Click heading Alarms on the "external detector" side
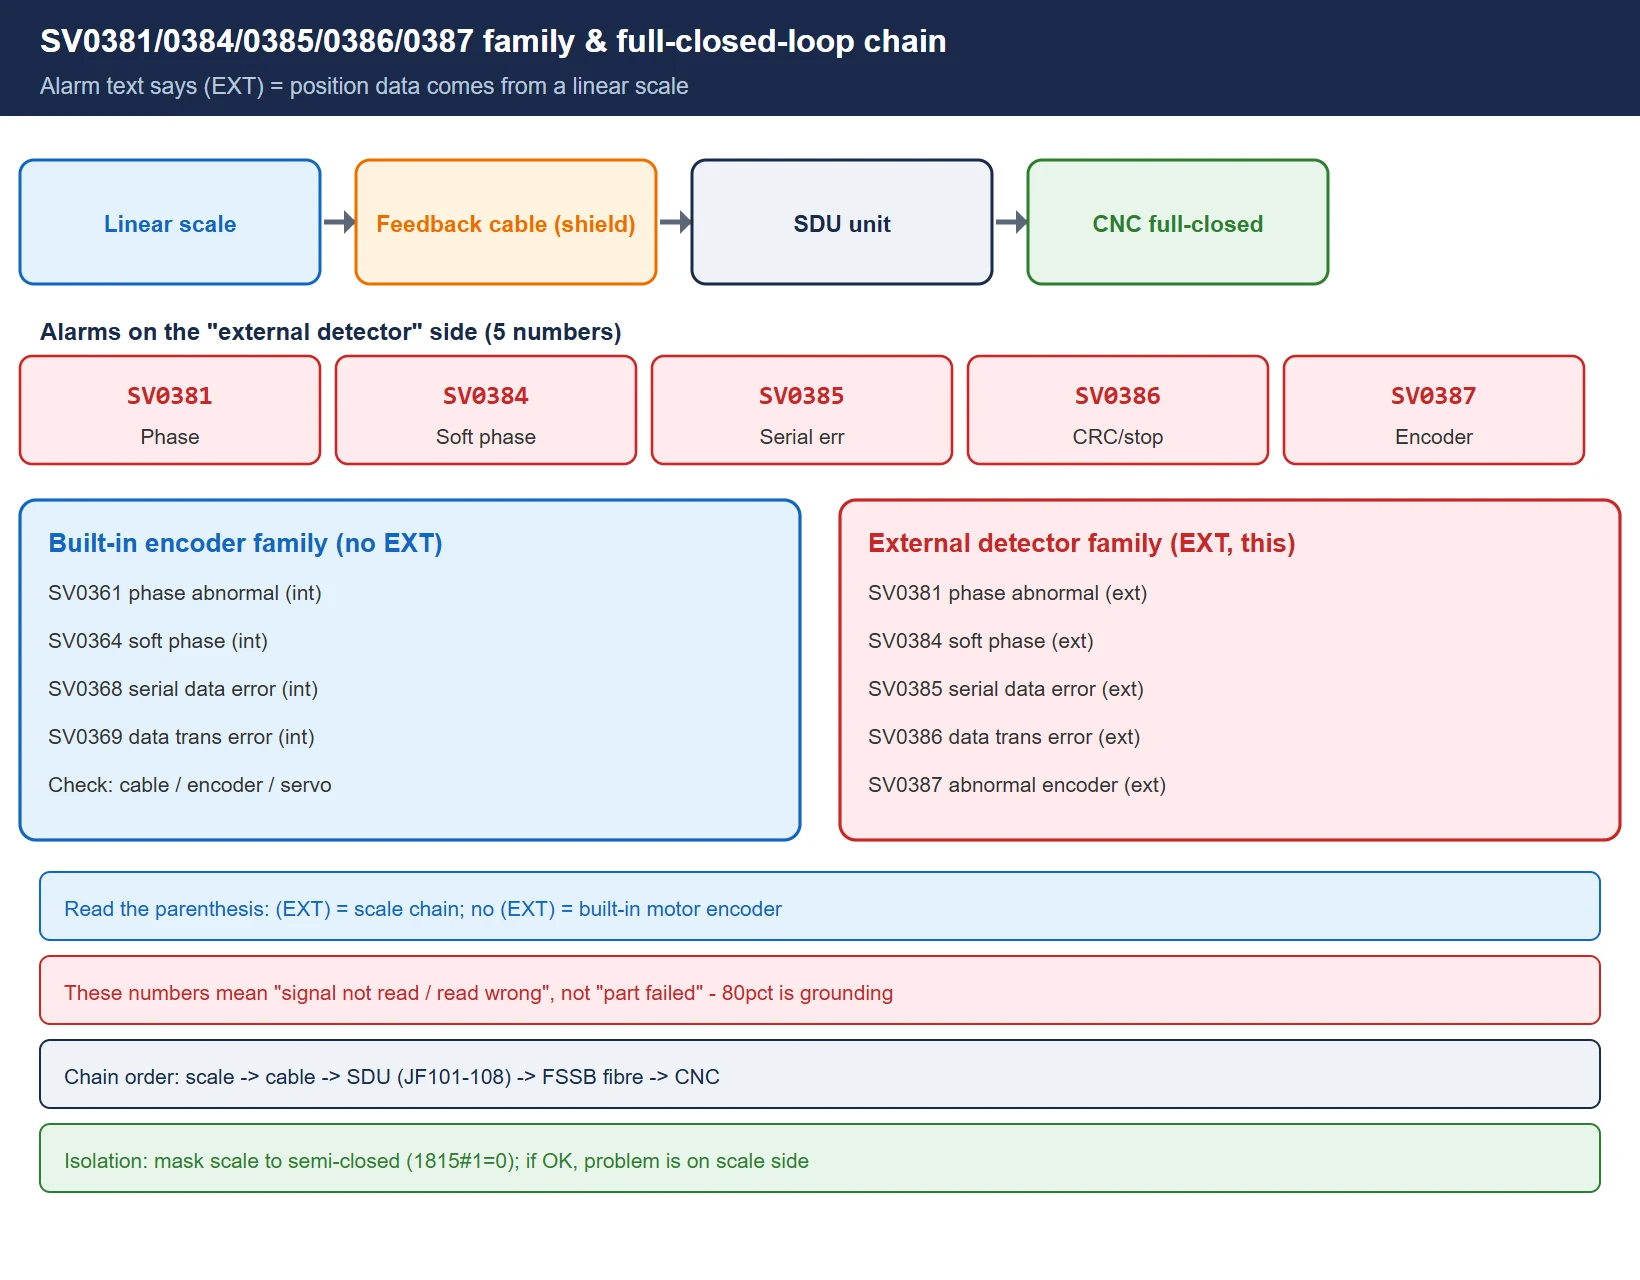The width and height of the screenshot is (1640, 1280). (x=331, y=332)
